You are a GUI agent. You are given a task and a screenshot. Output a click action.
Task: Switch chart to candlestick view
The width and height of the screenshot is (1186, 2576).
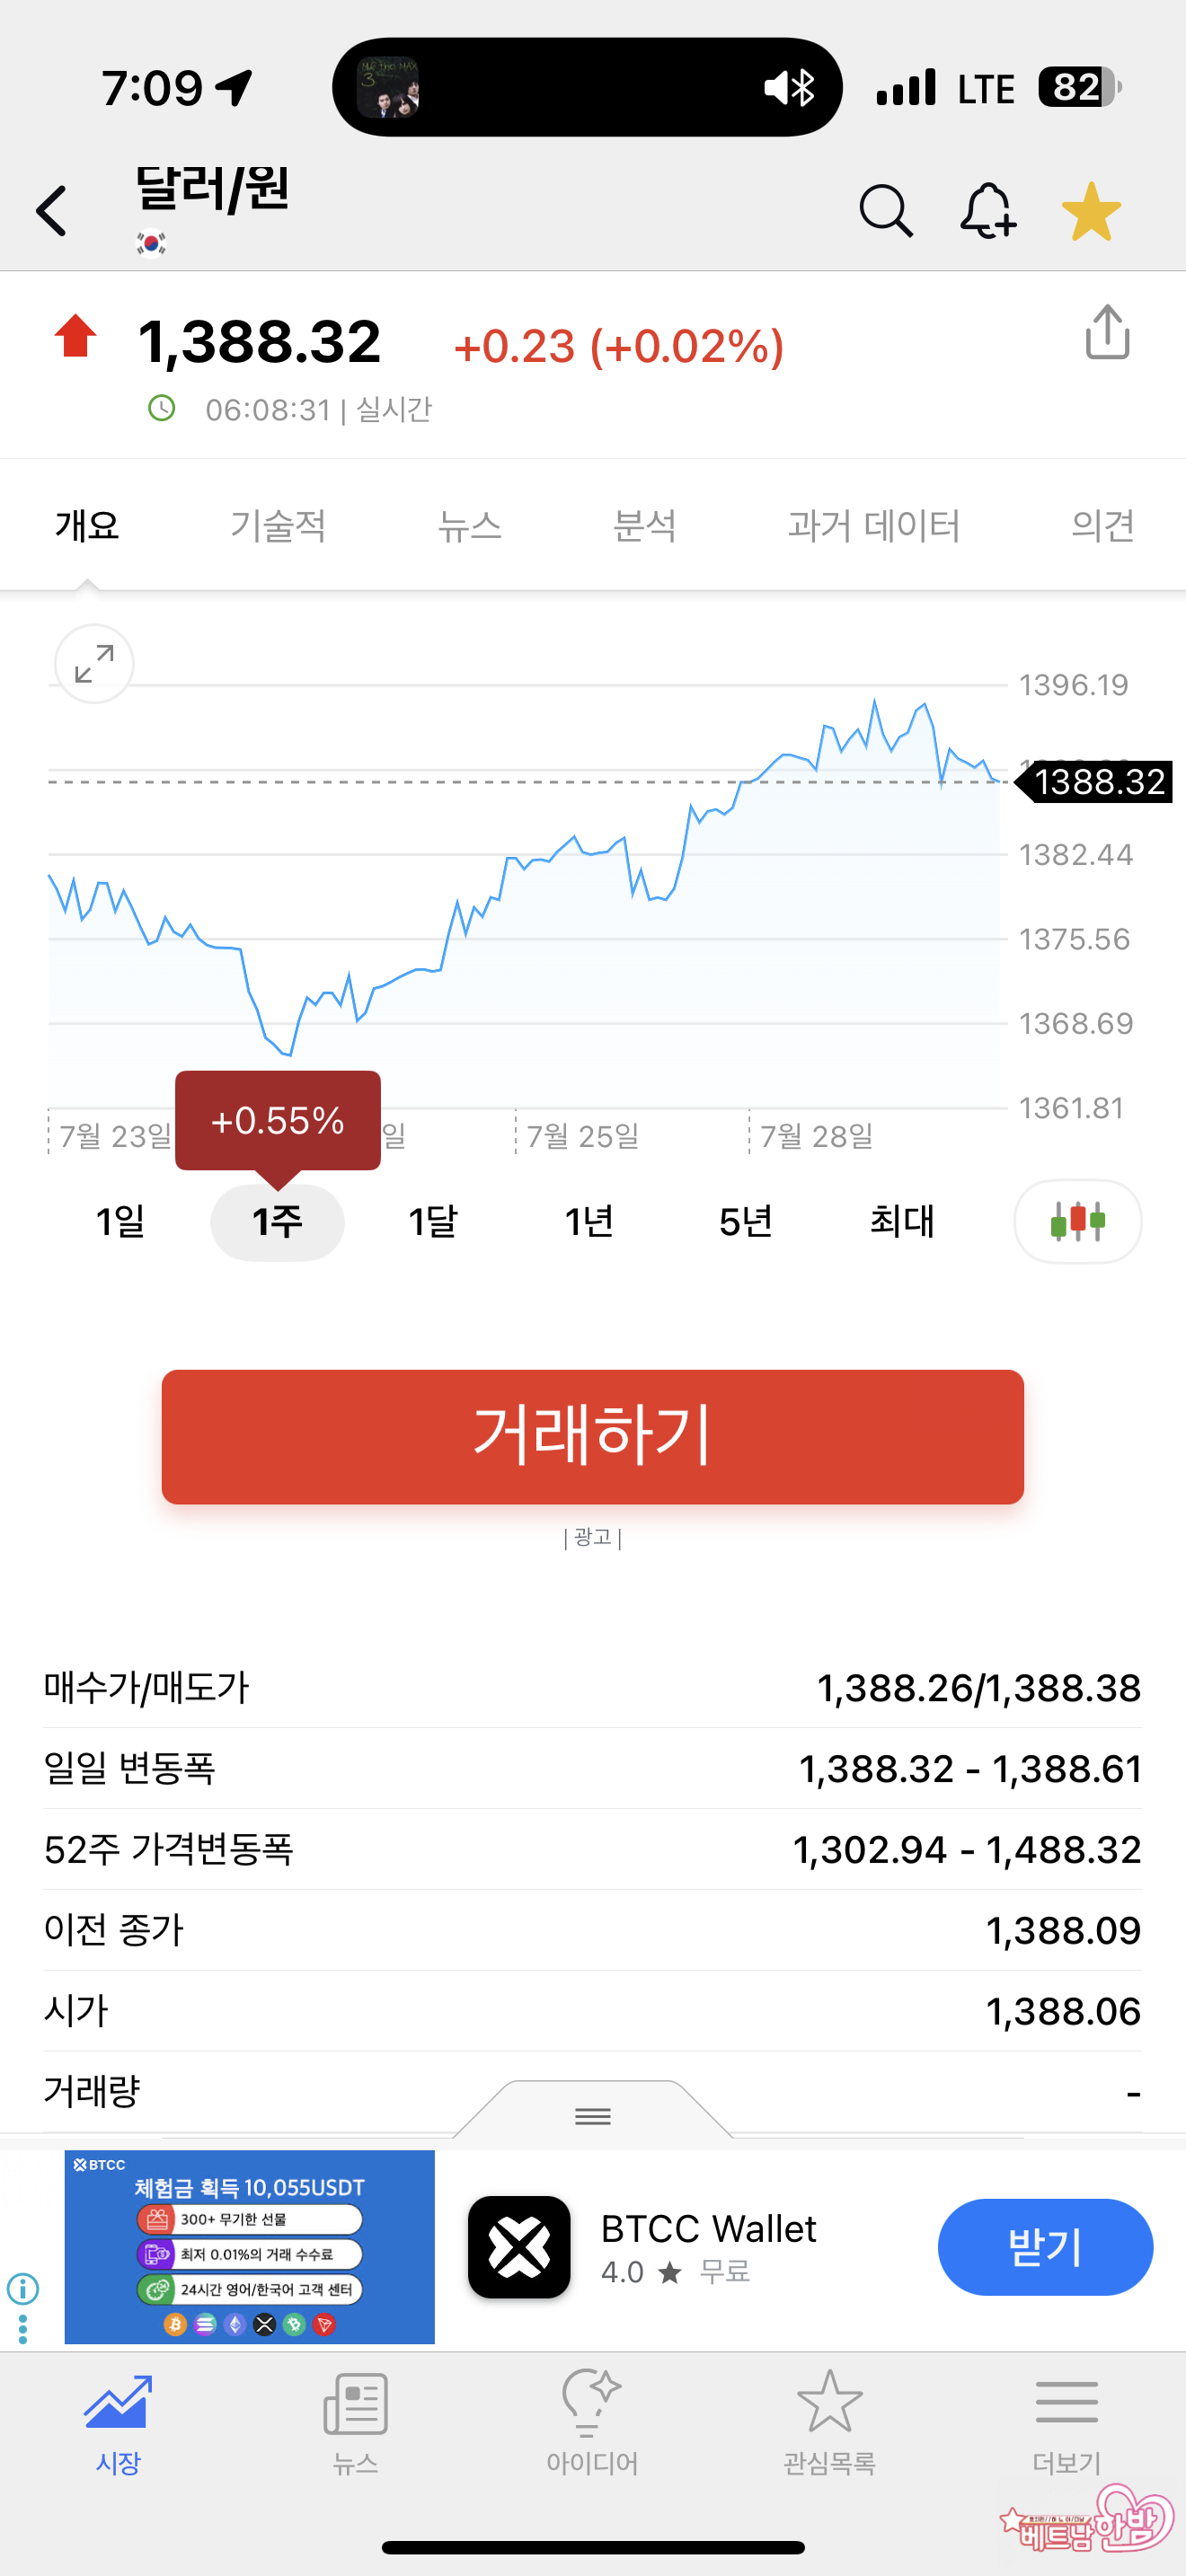point(1077,1221)
